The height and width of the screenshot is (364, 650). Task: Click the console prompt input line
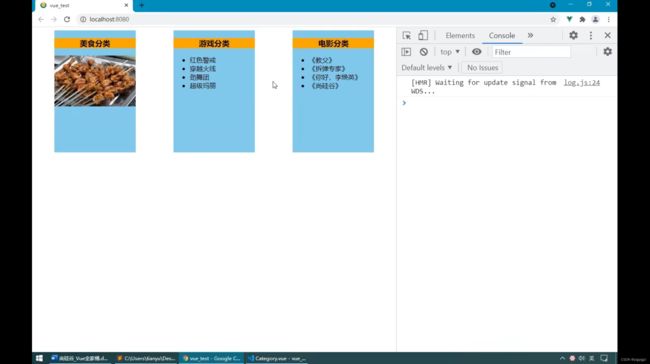tap(507, 103)
